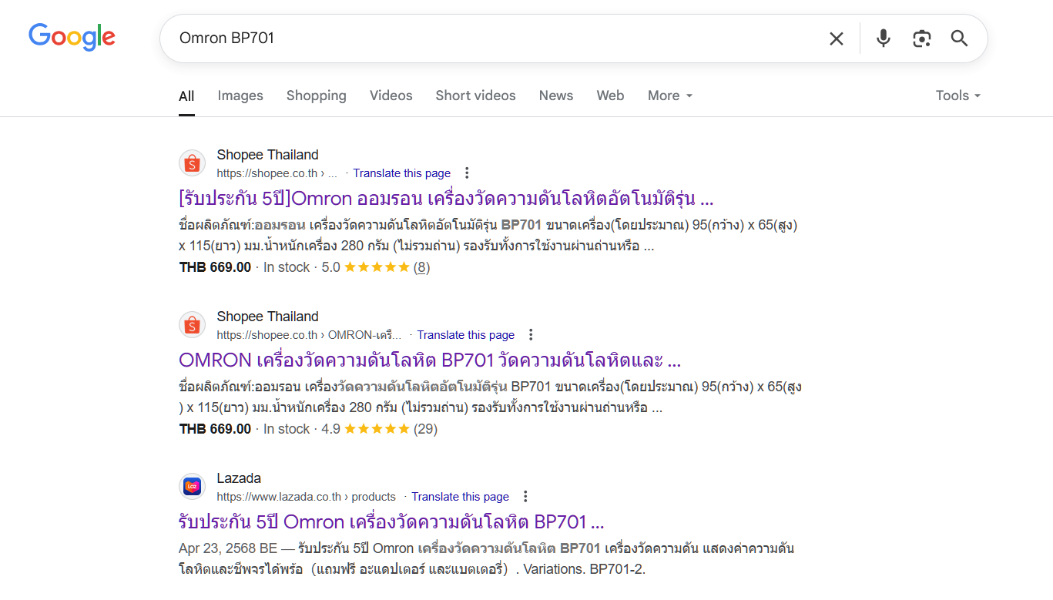Open result titled [รับประกัน 5ปี]Omron ออมรอน
Viewport: 1053px width, 600px height.
pos(446,199)
